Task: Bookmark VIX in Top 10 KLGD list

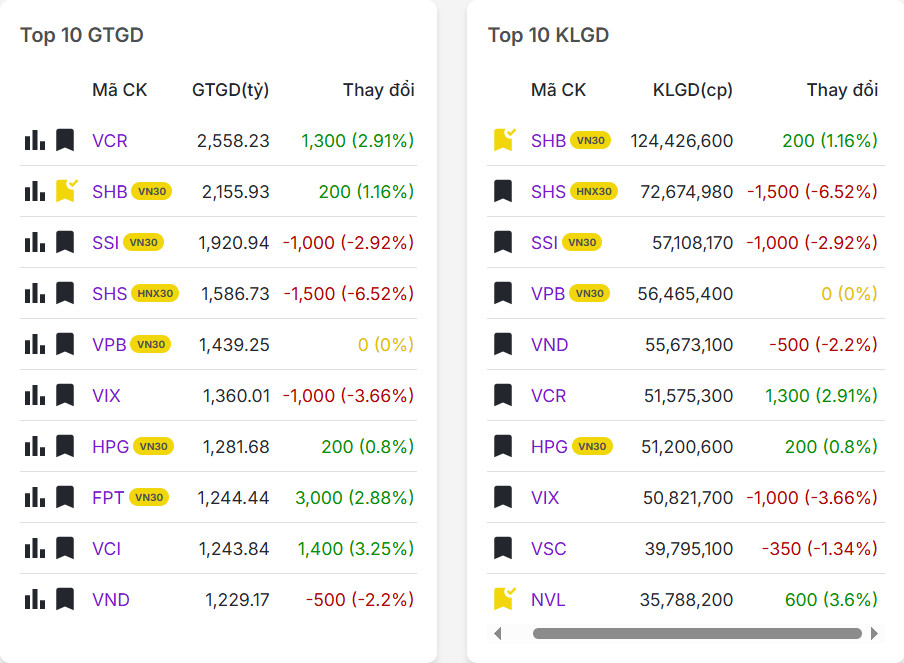Action: click(503, 497)
